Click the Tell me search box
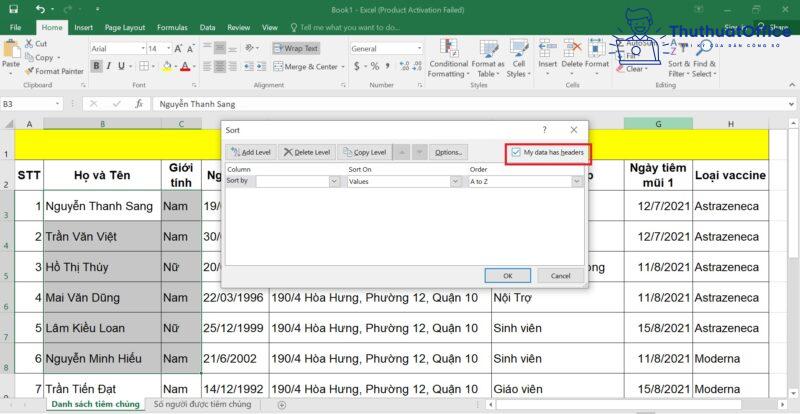 pos(345,28)
